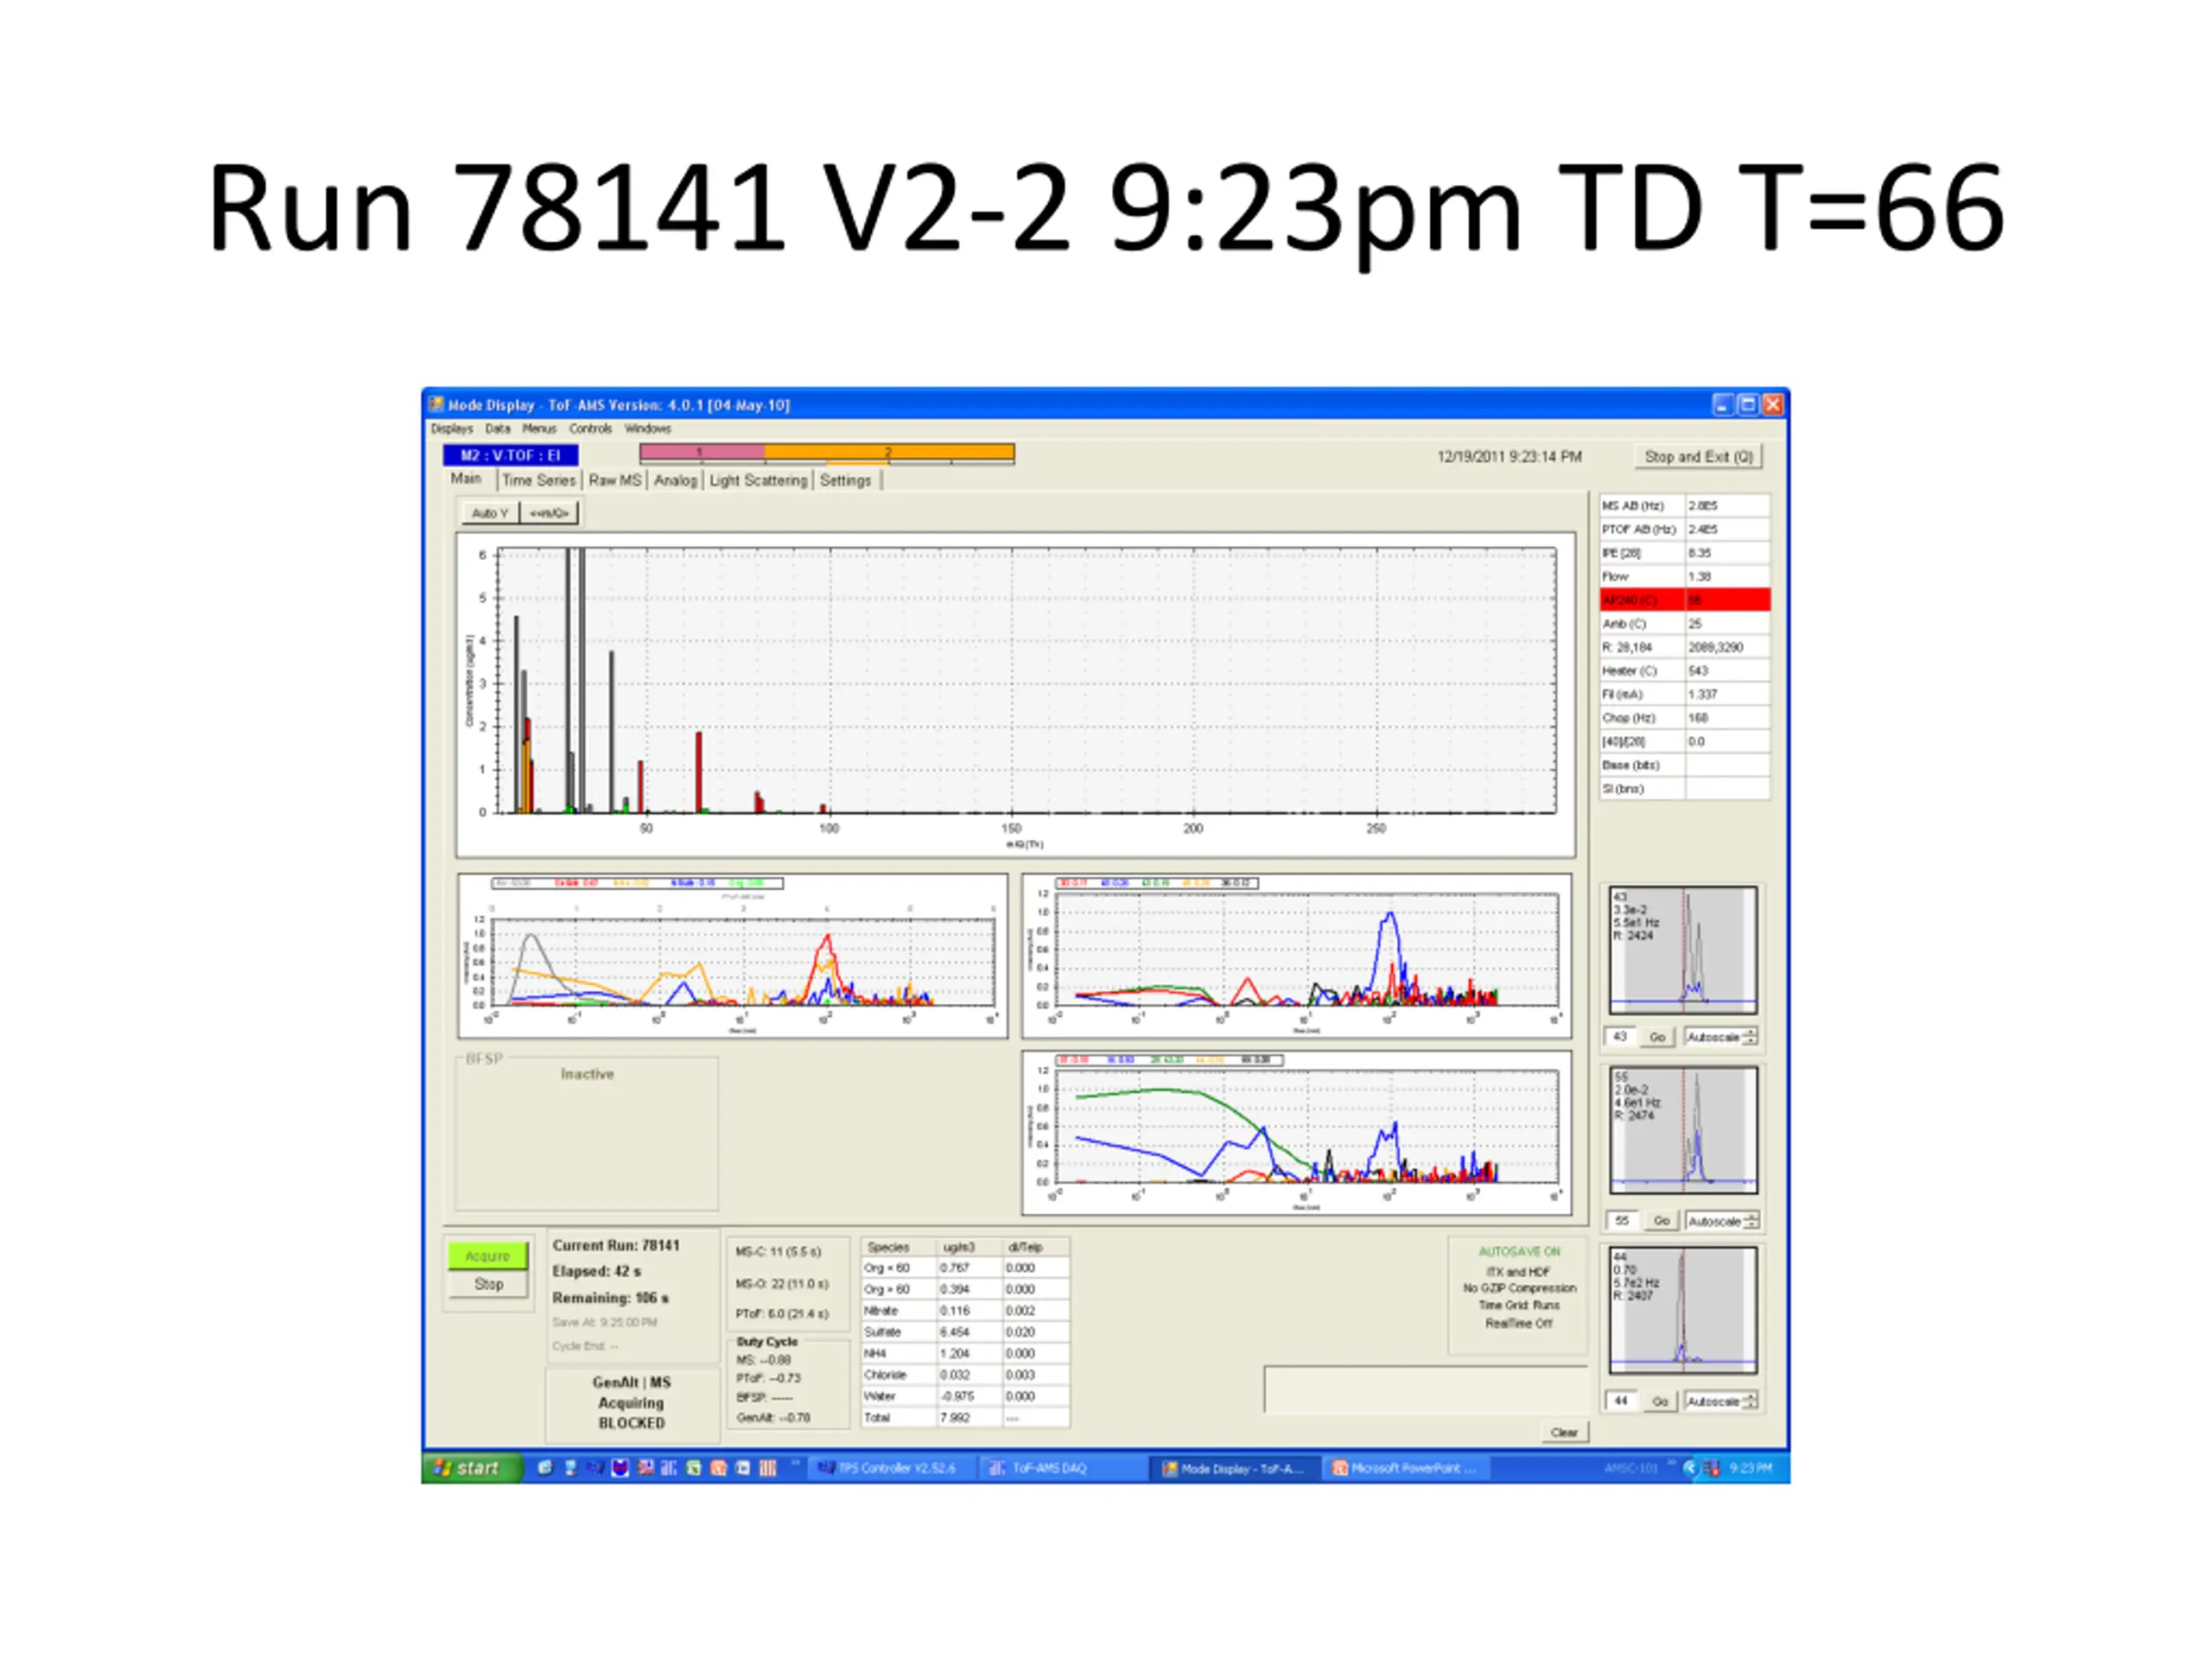Adjust Autoscale stepper for m/z 43
Viewport: 2212px width, 1659px height.
click(x=1749, y=1037)
